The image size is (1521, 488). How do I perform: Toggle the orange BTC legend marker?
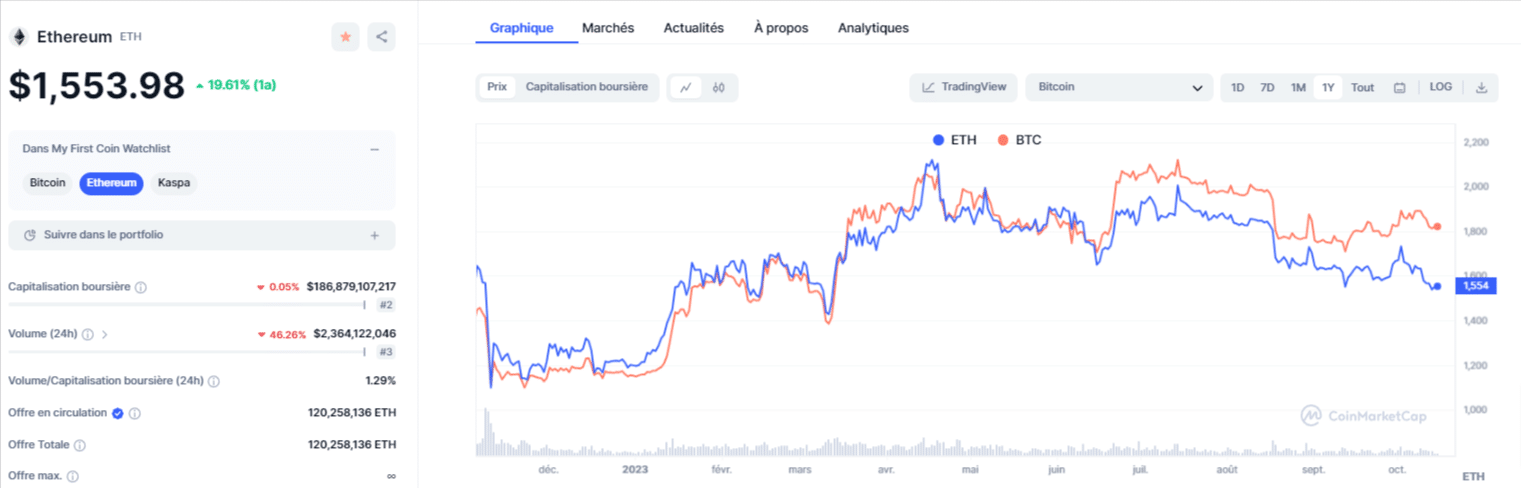(x=1004, y=140)
